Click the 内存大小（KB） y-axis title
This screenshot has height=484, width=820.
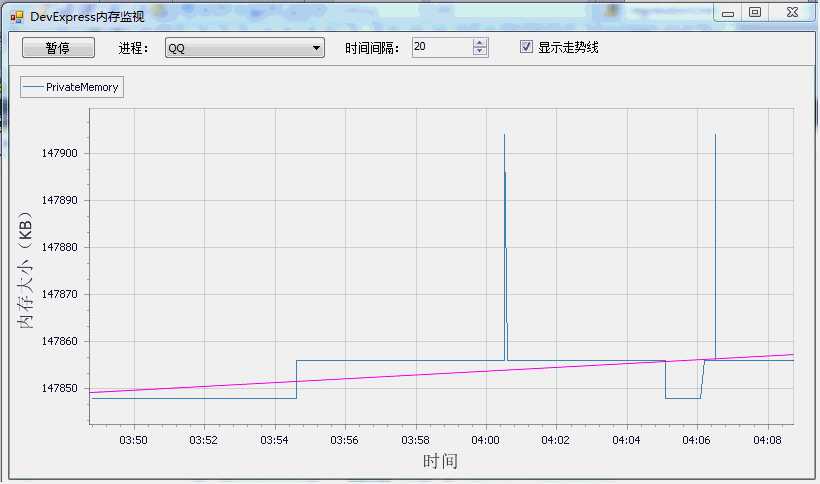(x=25, y=270)
